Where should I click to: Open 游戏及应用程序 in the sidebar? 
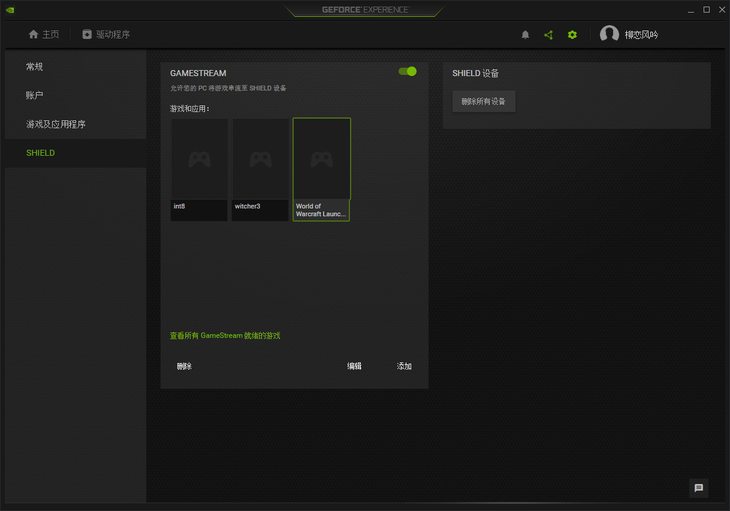[76, 124]
